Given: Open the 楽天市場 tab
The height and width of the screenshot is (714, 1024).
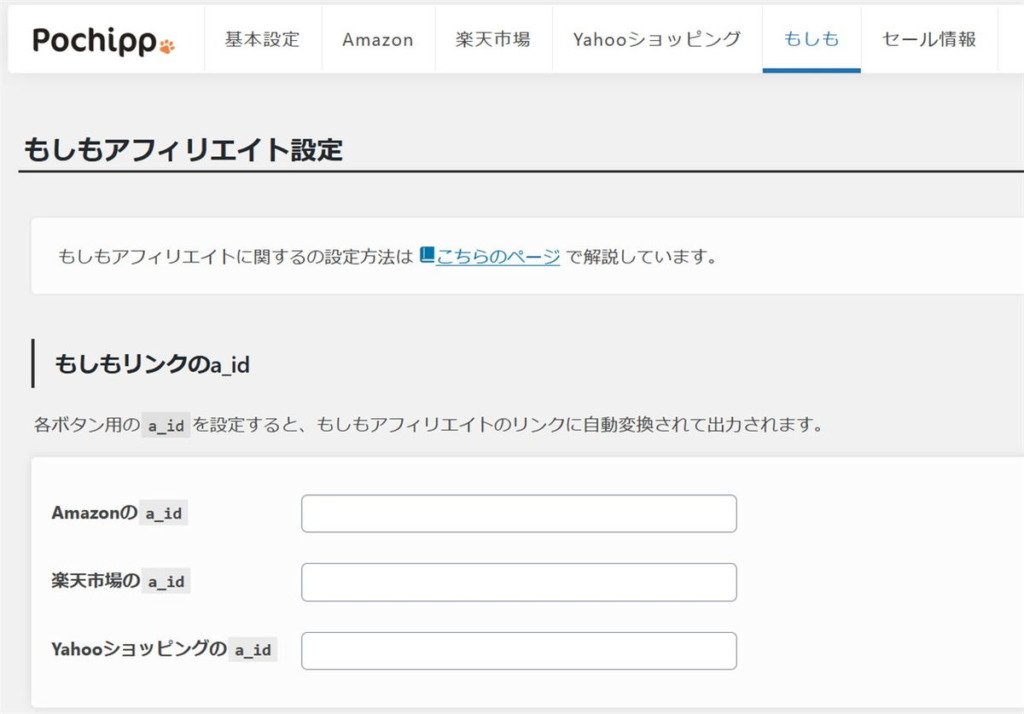Looking at the screenshot, I should (x=493, y=39).
